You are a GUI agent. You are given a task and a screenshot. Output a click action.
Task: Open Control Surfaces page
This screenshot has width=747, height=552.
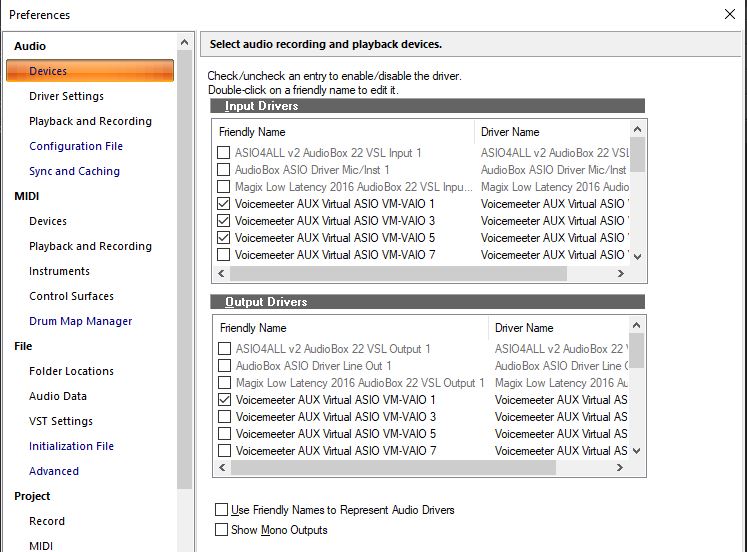pyautogui.click(x=71, y=296)
